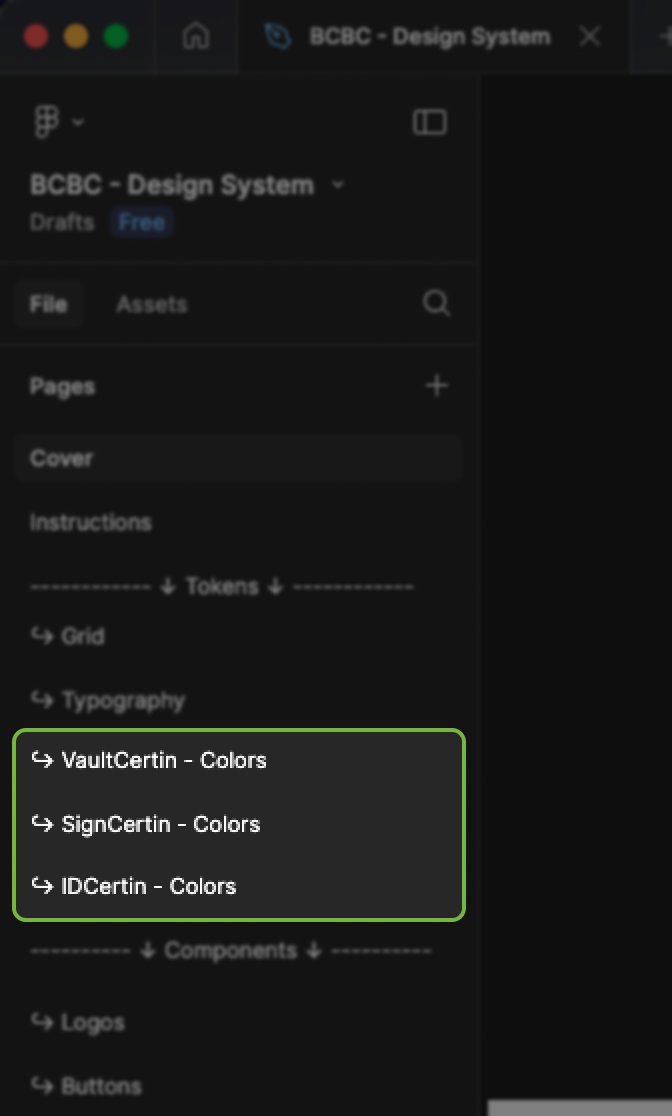Viewport: 672px width, 1116px height.
Task: Open dropdown arrow next to Figma logo
Action: tap(78, 123)
